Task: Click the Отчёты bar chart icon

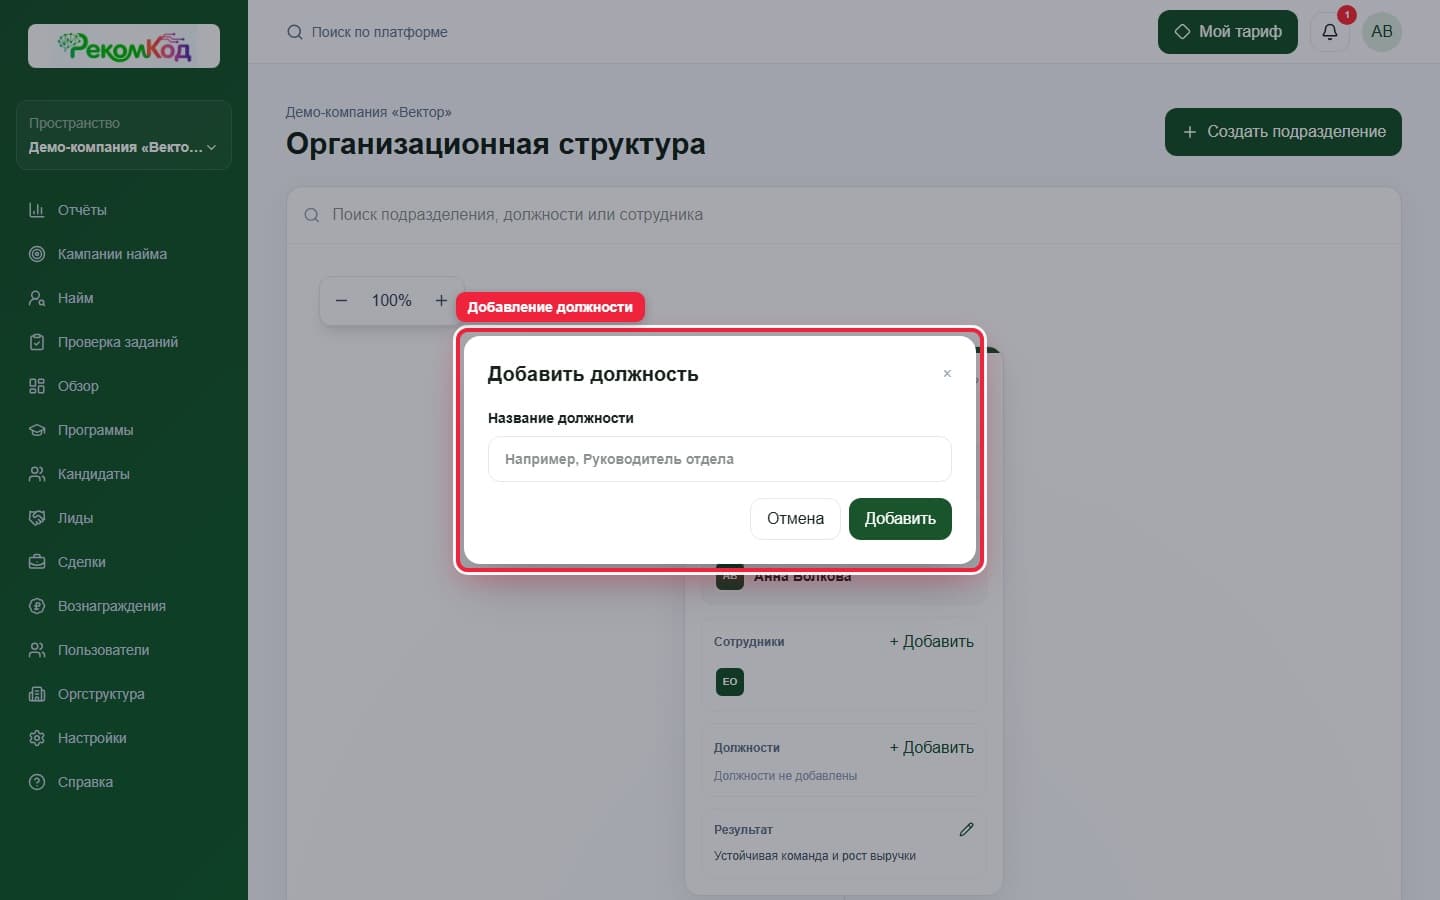Action: click(37, 210)
